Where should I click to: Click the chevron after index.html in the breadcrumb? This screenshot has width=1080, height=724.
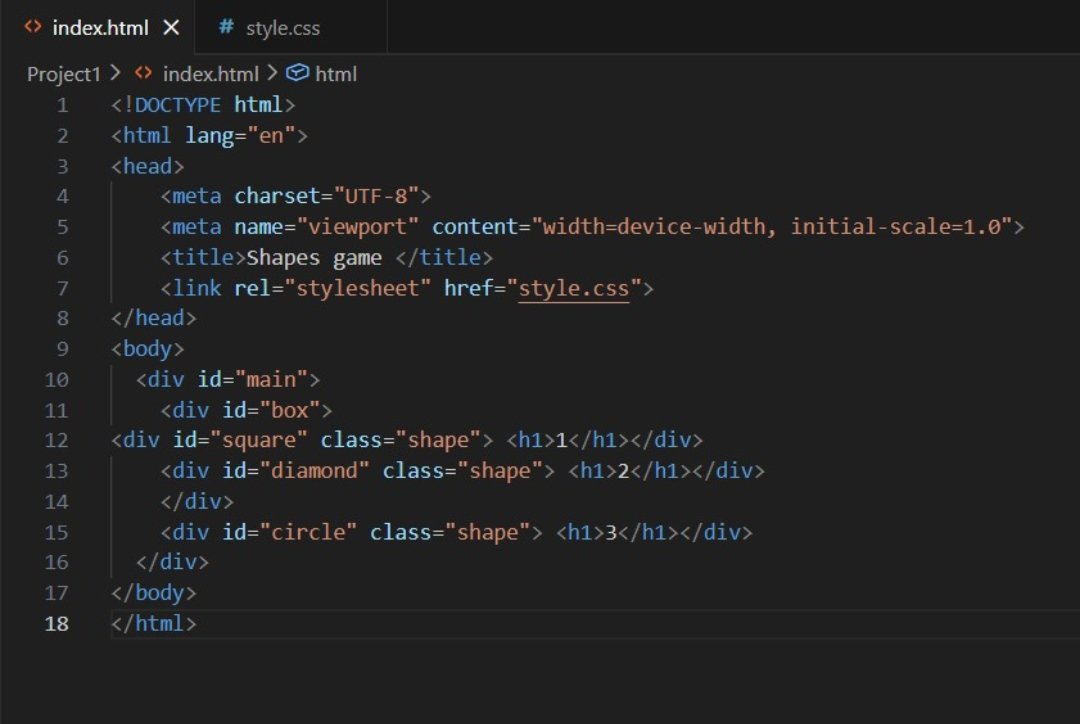(273, 72)
